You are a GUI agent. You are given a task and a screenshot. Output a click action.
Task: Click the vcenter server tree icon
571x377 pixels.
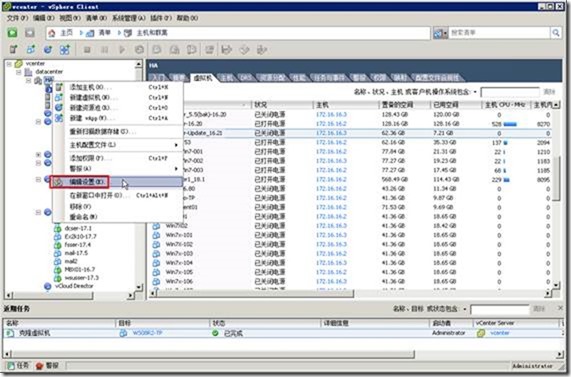coord(19,64)
